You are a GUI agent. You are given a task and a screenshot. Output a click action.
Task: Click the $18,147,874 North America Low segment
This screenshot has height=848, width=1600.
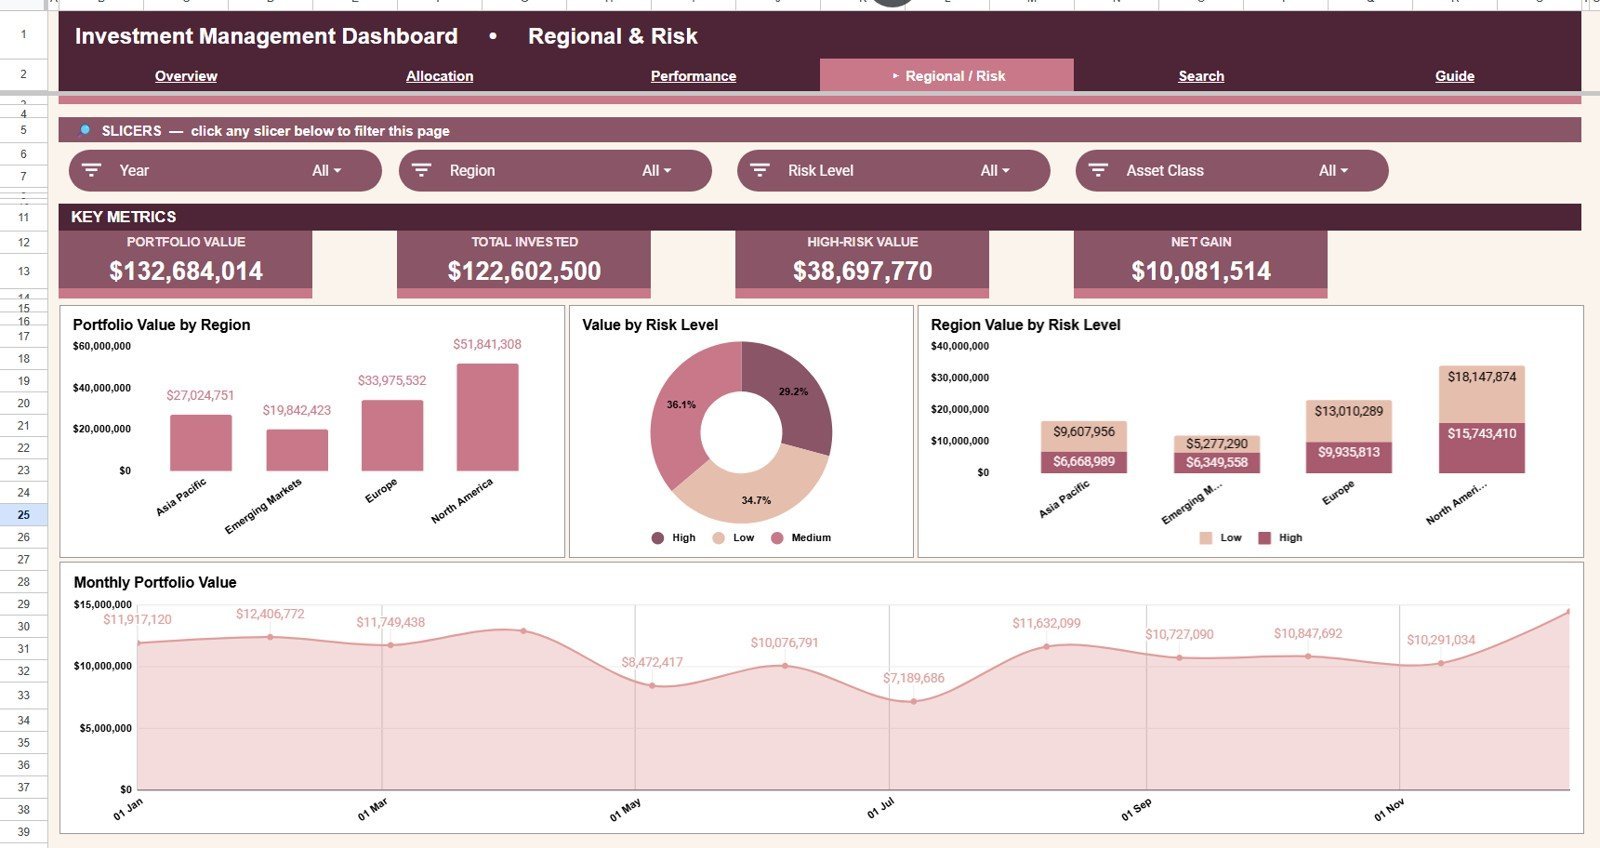pyautogui.click(x=1482, y=395)
